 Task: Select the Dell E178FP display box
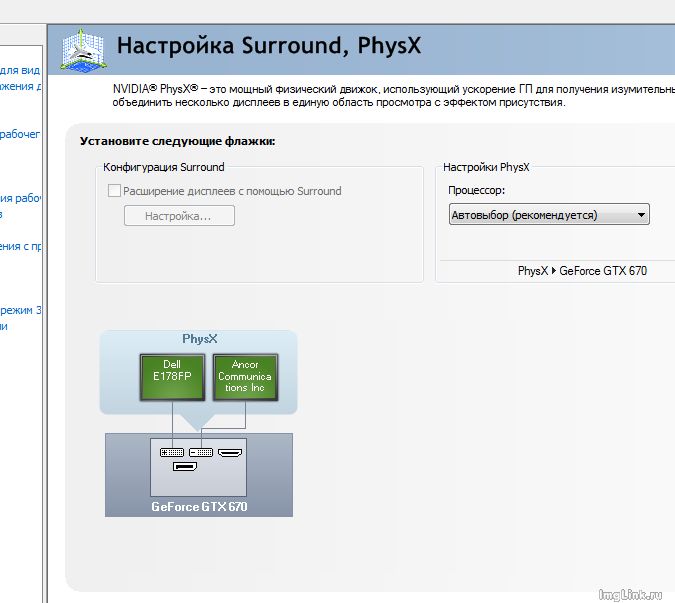[172, 377]
